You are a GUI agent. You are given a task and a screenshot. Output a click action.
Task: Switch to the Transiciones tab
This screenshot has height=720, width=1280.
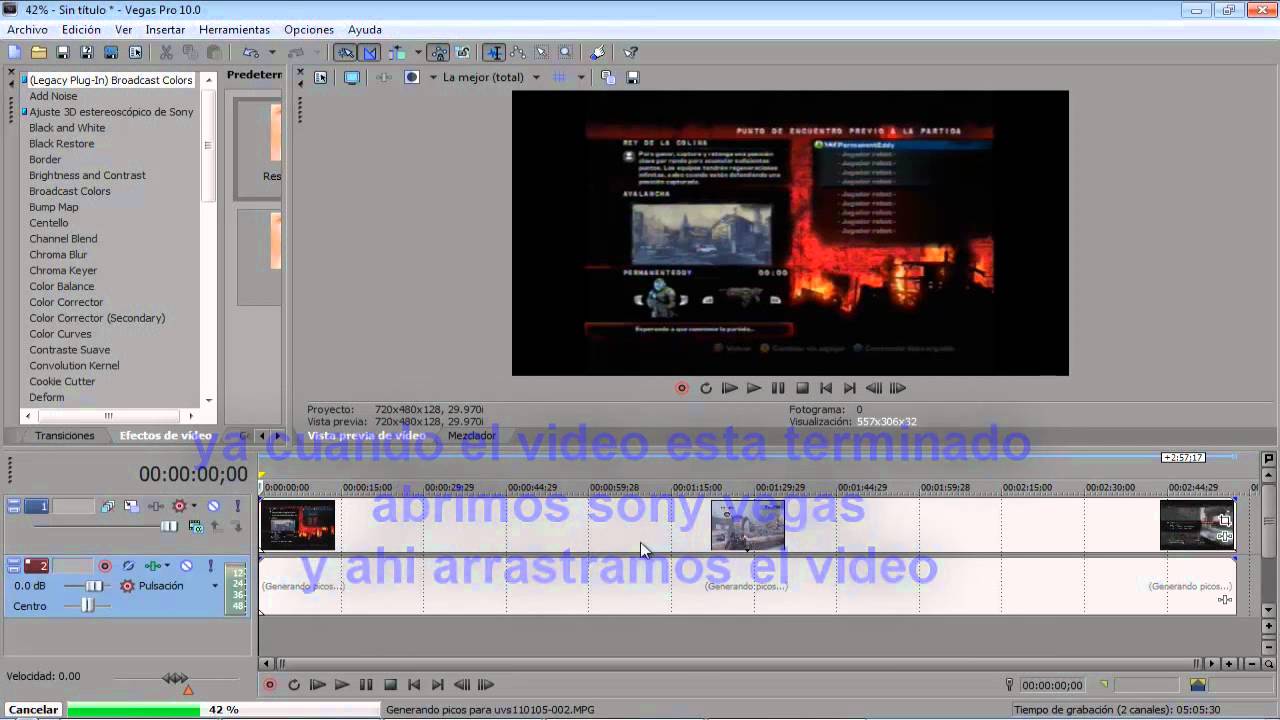pos(65,436)
